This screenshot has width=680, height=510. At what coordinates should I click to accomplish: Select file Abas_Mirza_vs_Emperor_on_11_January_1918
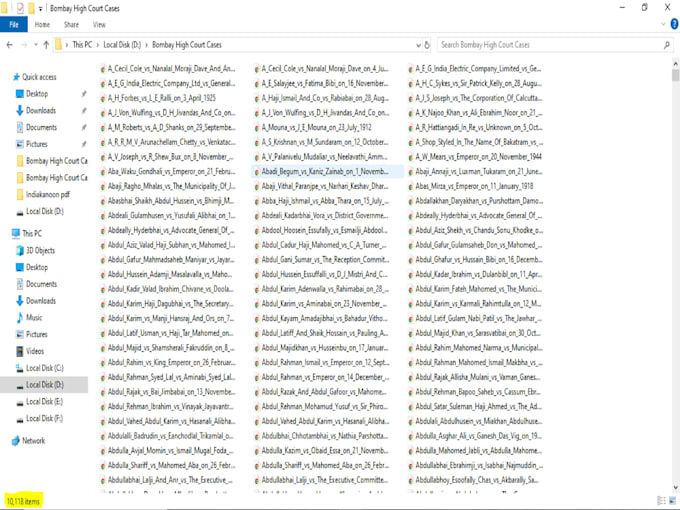coord(471,186)
